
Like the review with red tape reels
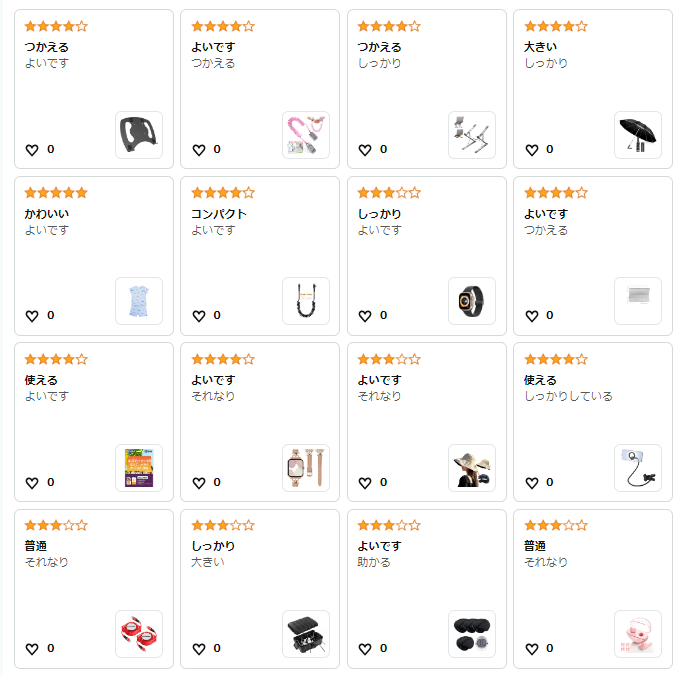point(32,649)
